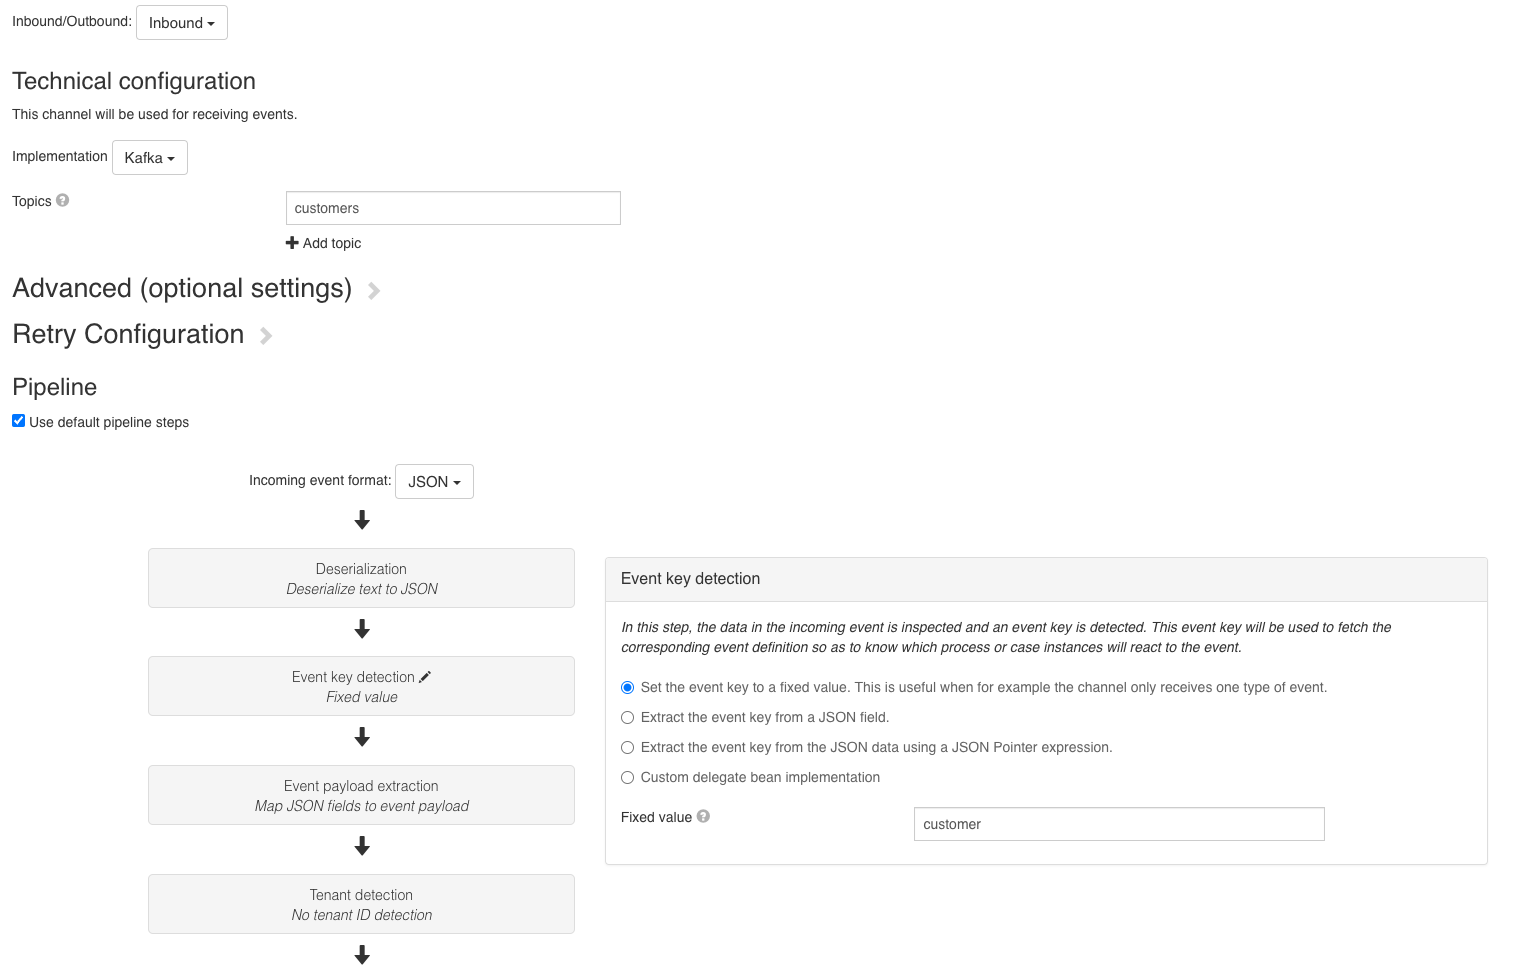
Task: Select the Tenant detection pipeline step
Action: 361,904
